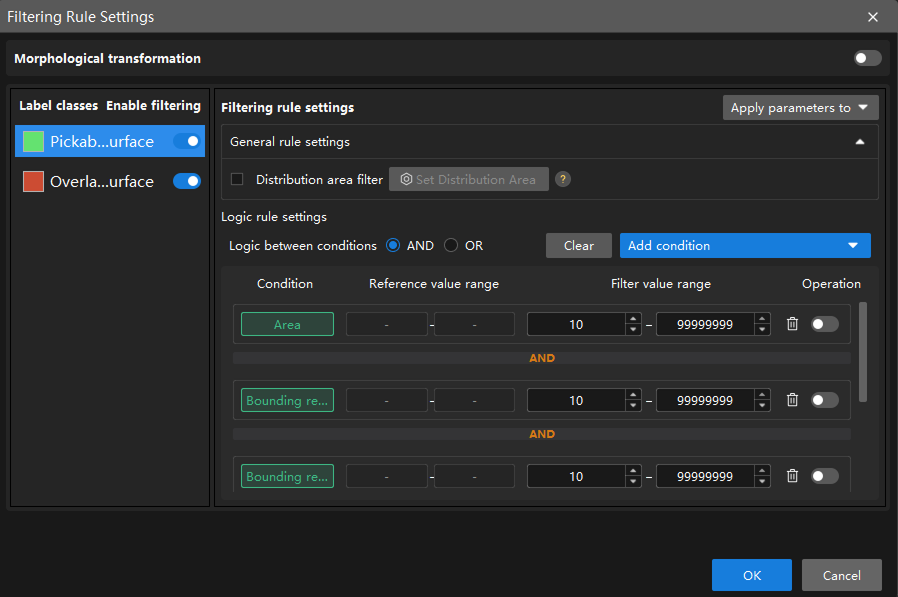Select the OR logic radio button

pyautogui.click(x=451, y=245)
